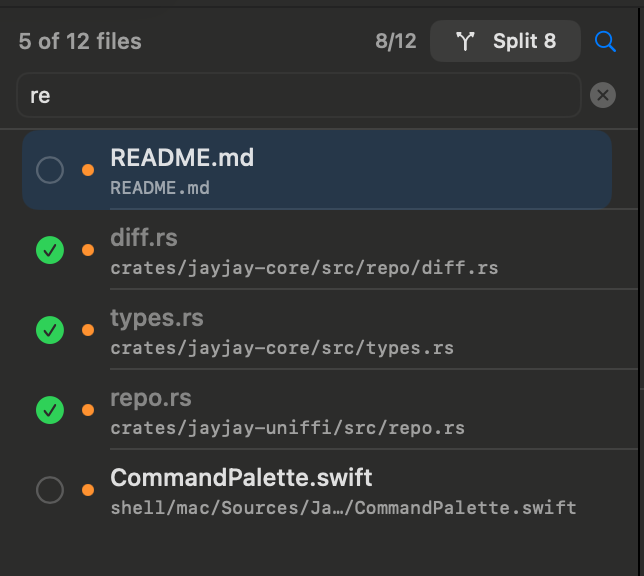Click the orange modified dot beside types.rs
The height and width of the screenshot is (576, 644).
click(88, 329)
